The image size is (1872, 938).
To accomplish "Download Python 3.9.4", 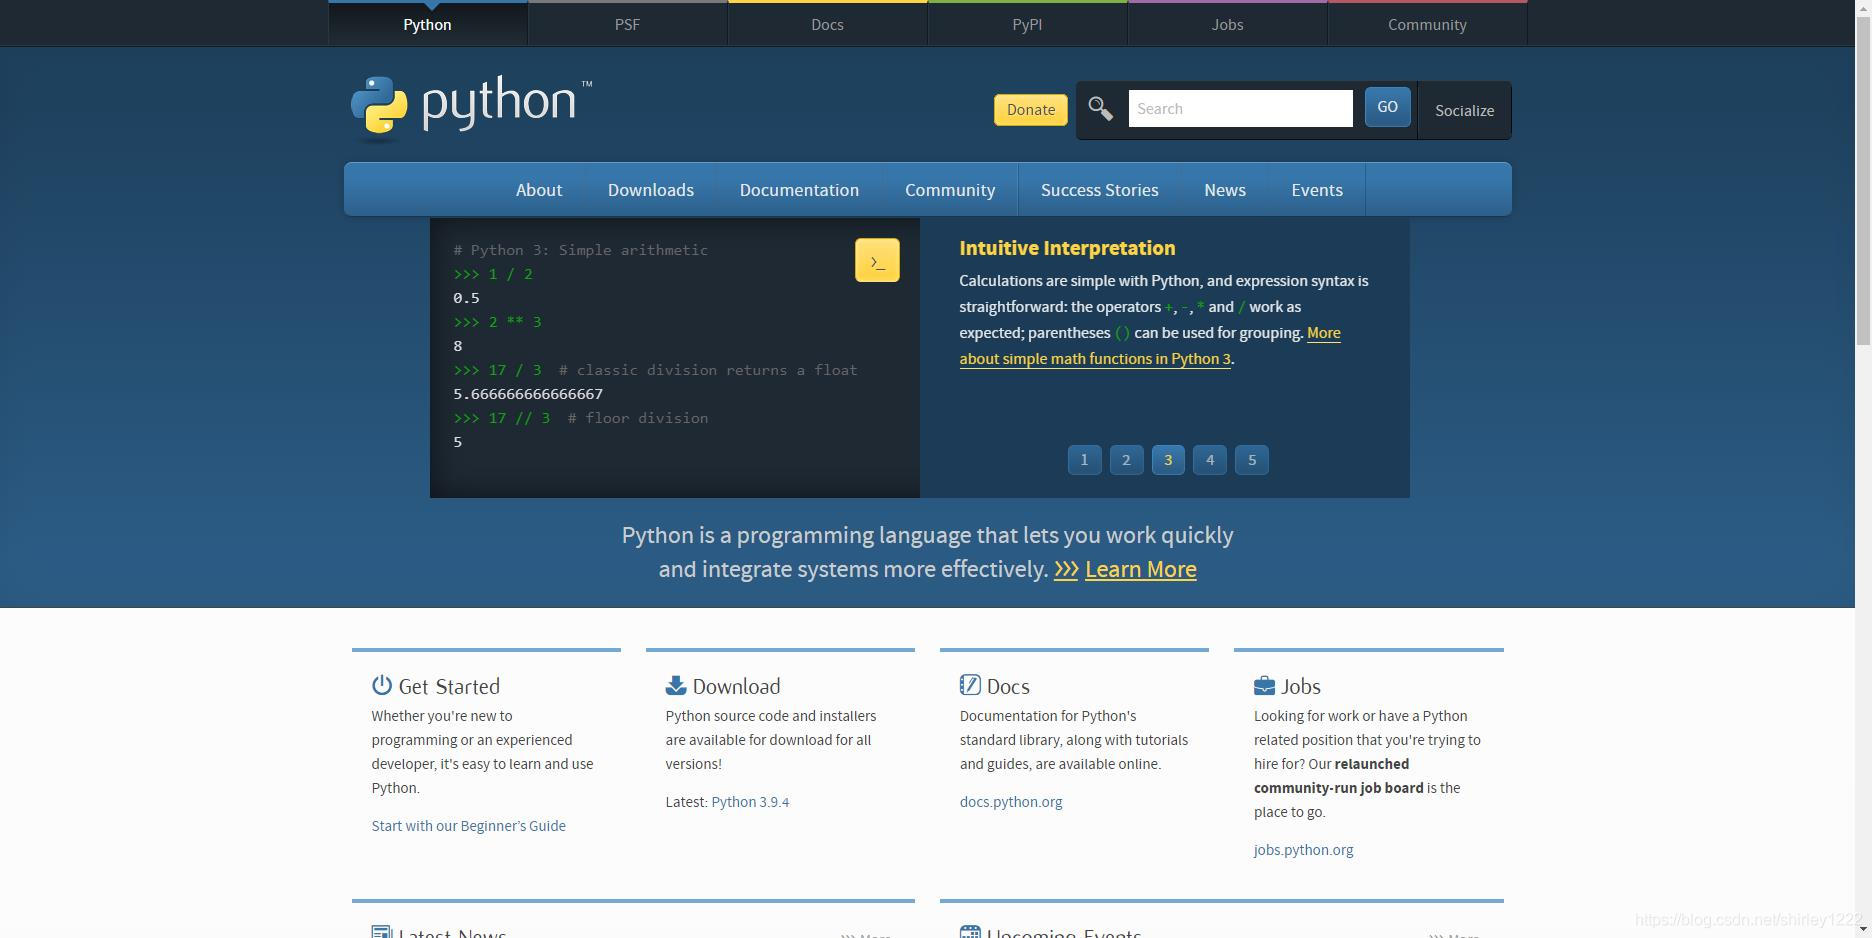I will click(750, 801).
